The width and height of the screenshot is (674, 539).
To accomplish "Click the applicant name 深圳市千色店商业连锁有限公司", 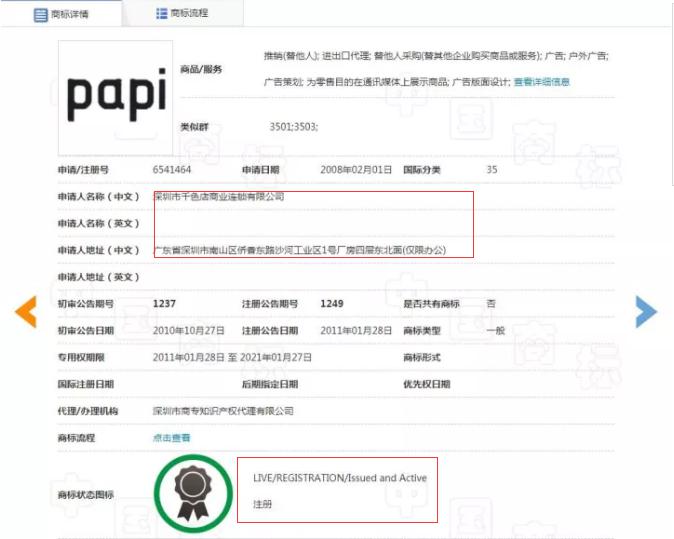I will pos(218,197).
